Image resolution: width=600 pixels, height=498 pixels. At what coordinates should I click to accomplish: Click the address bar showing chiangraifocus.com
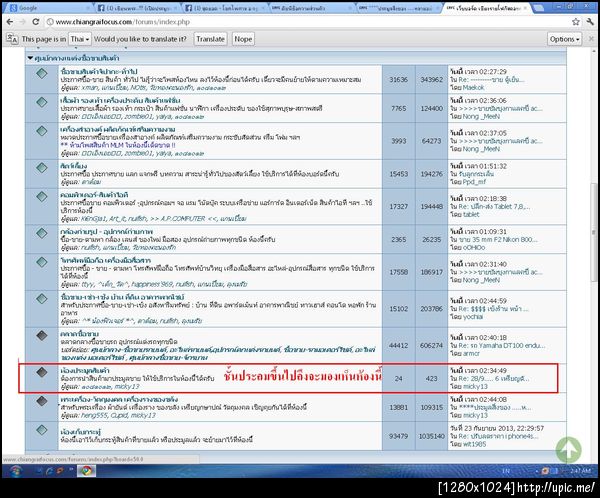pos(306,22)
